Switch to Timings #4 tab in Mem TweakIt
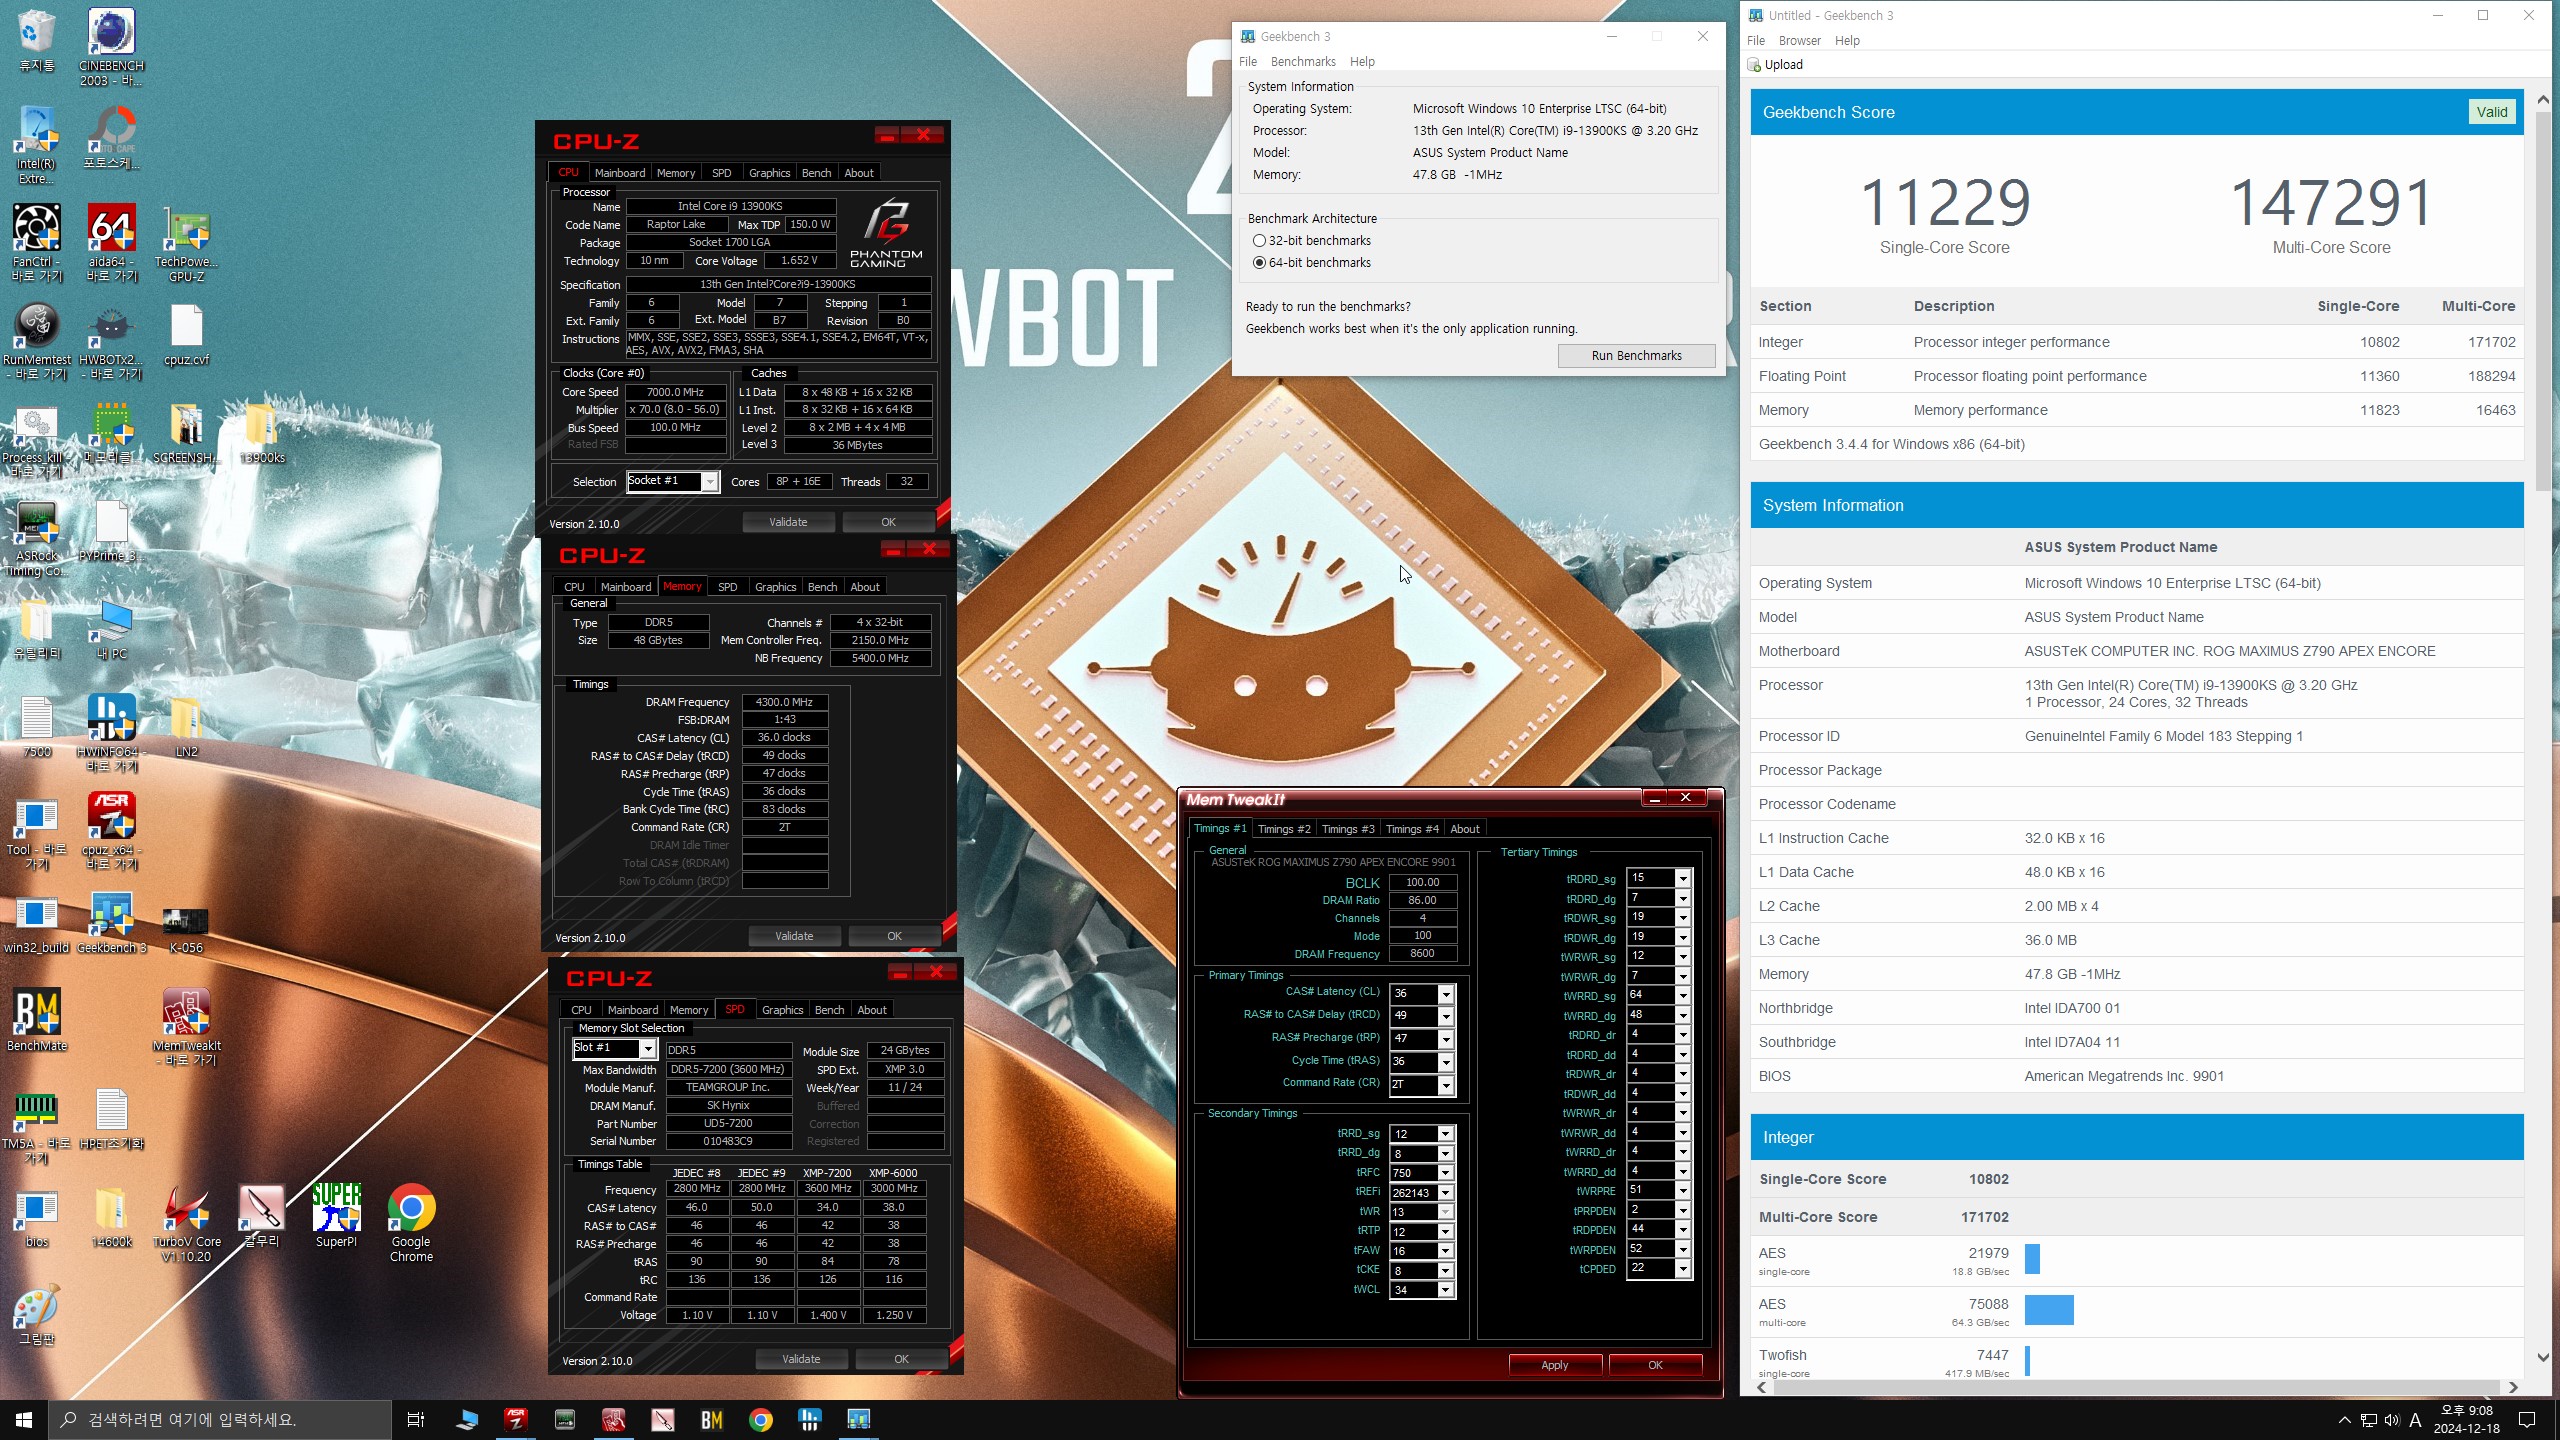This screenshot has width=2560, height=1440. 1411,828
